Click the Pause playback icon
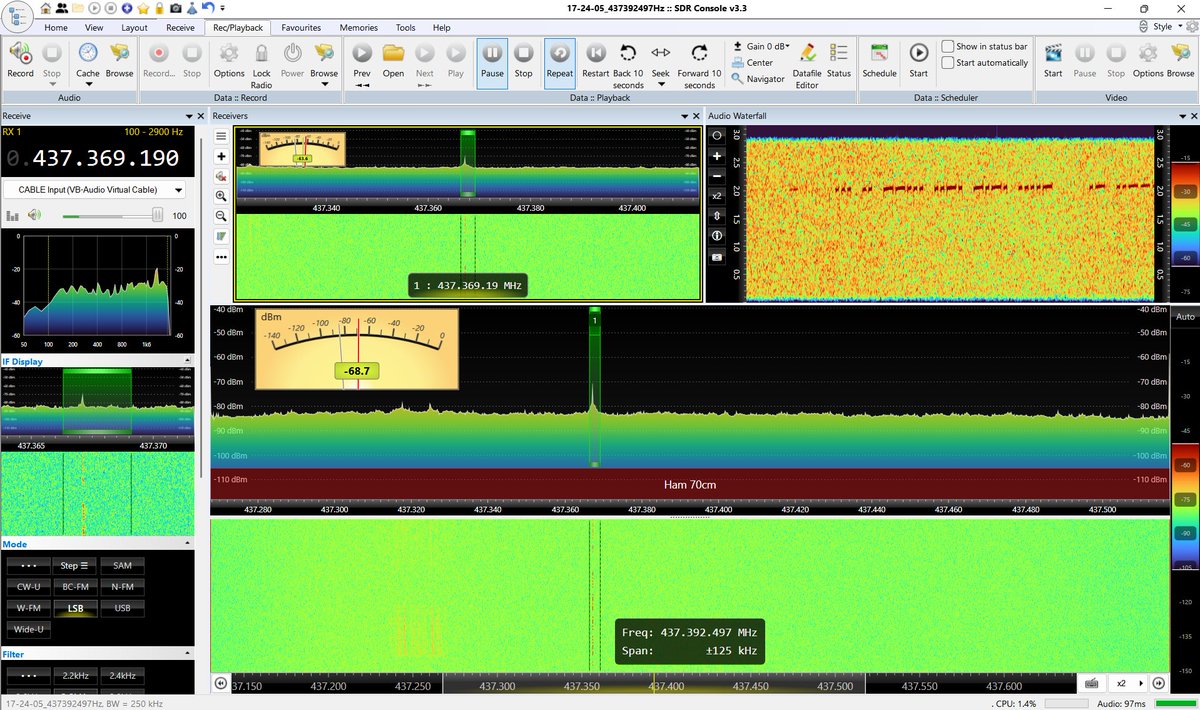This screenshot has width=1200, height=710. (x=492, y=53)
